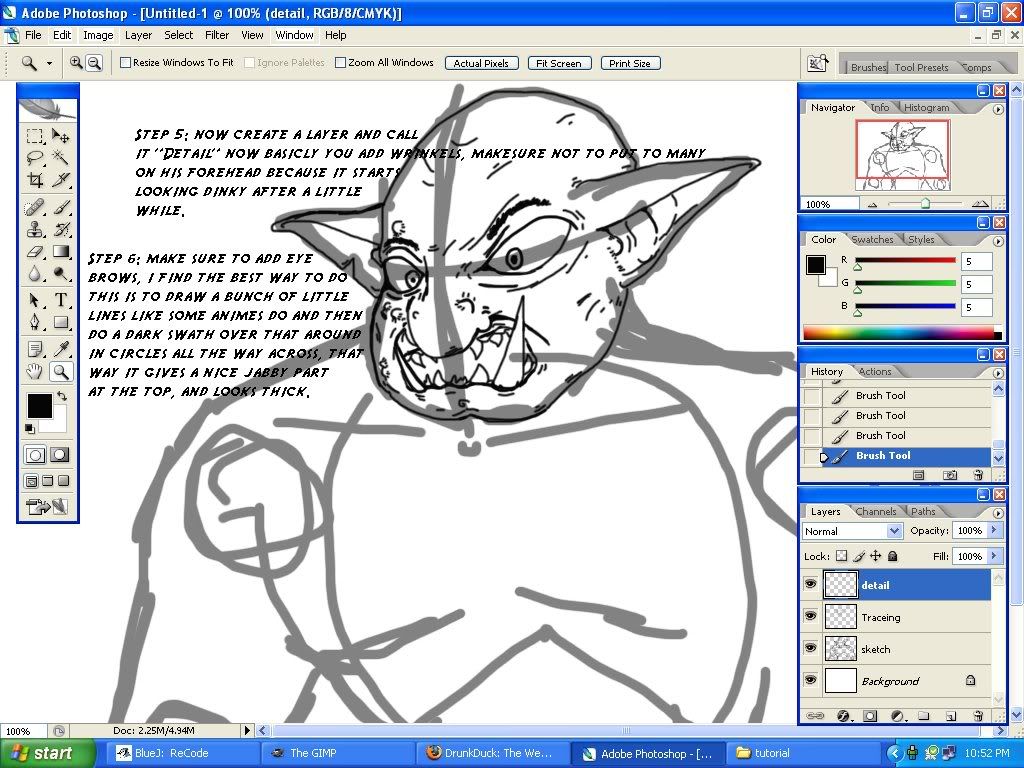Viewport: 1024px width, 768px height.
Task: Select the Rectangular Marquee tool
Action: [x=35, y=136]
